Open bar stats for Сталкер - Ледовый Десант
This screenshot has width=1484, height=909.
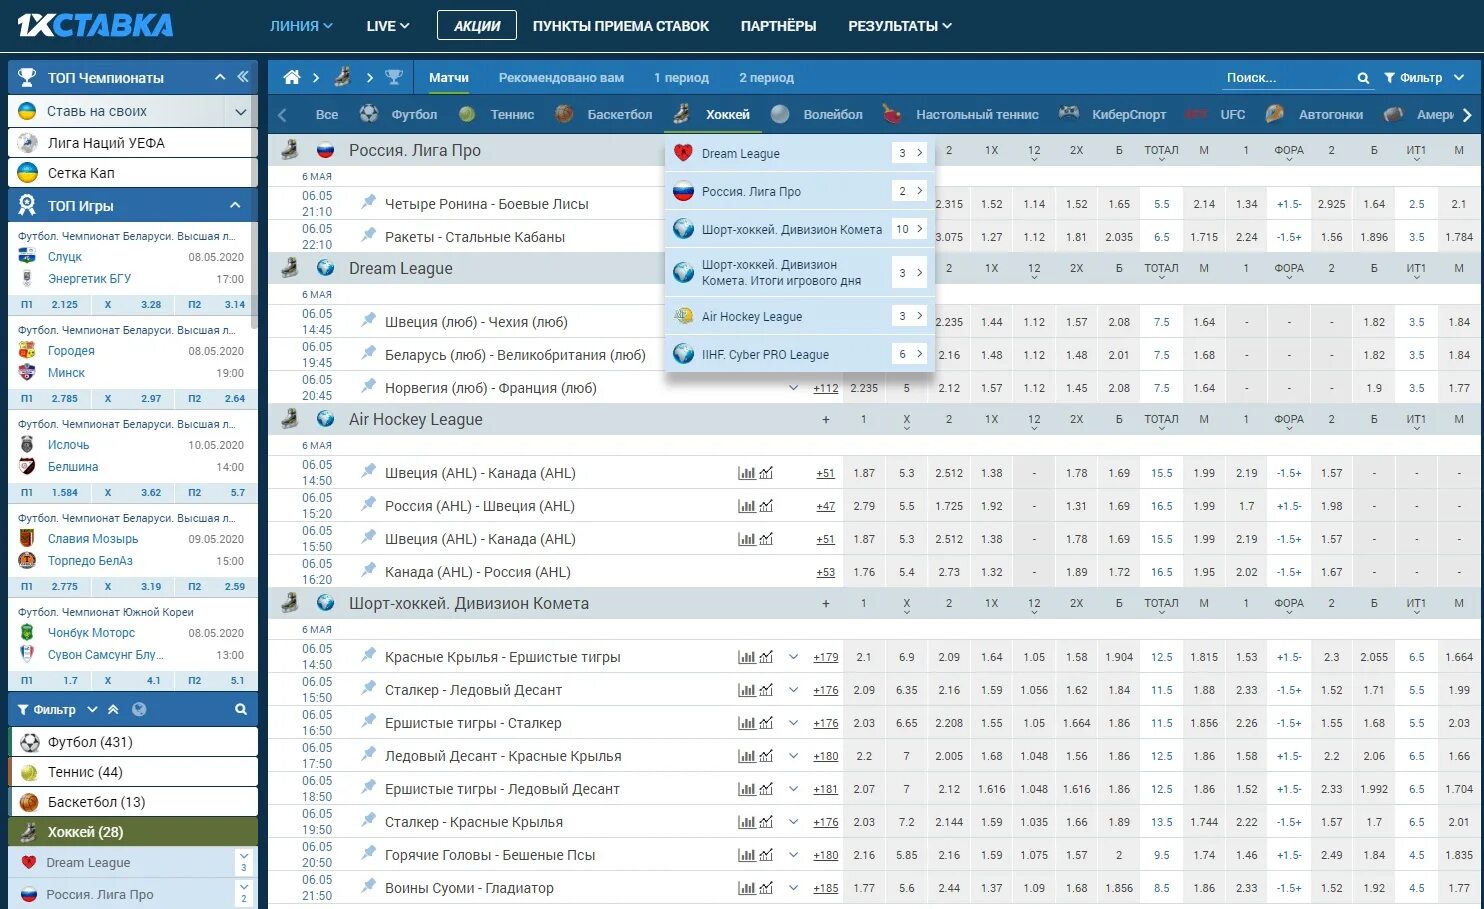tap(746, 690)
